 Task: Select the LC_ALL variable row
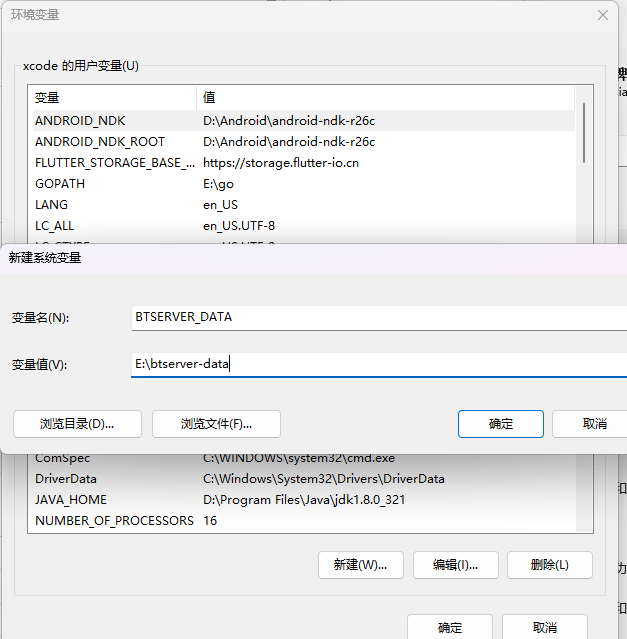click(304, 226)
